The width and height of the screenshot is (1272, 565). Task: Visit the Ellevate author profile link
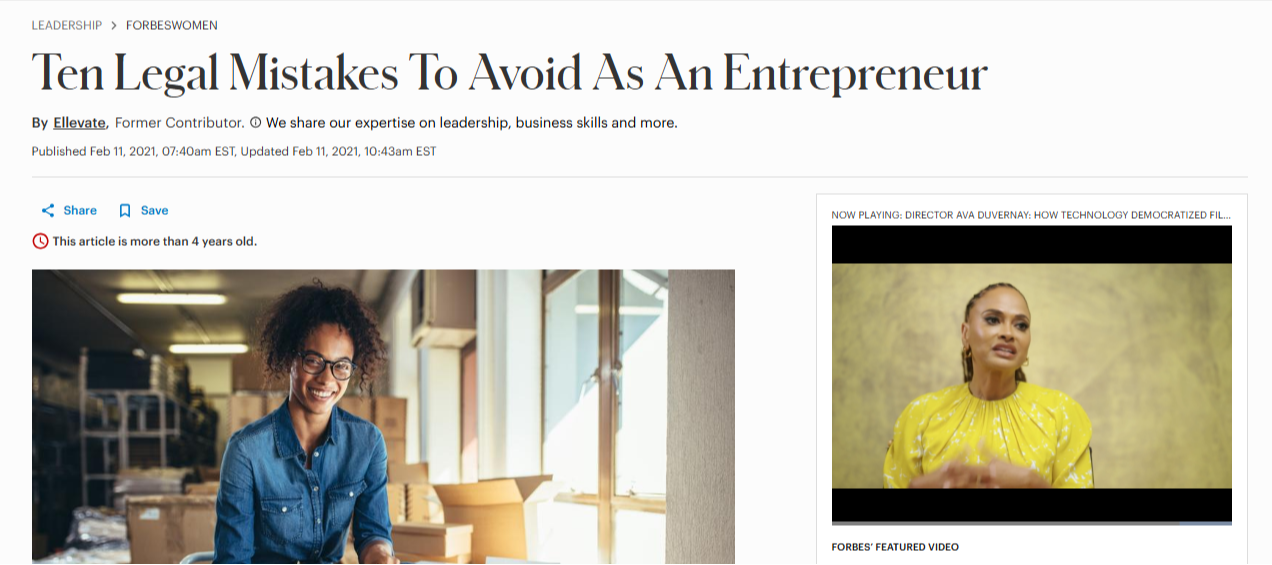click(80, 123)
